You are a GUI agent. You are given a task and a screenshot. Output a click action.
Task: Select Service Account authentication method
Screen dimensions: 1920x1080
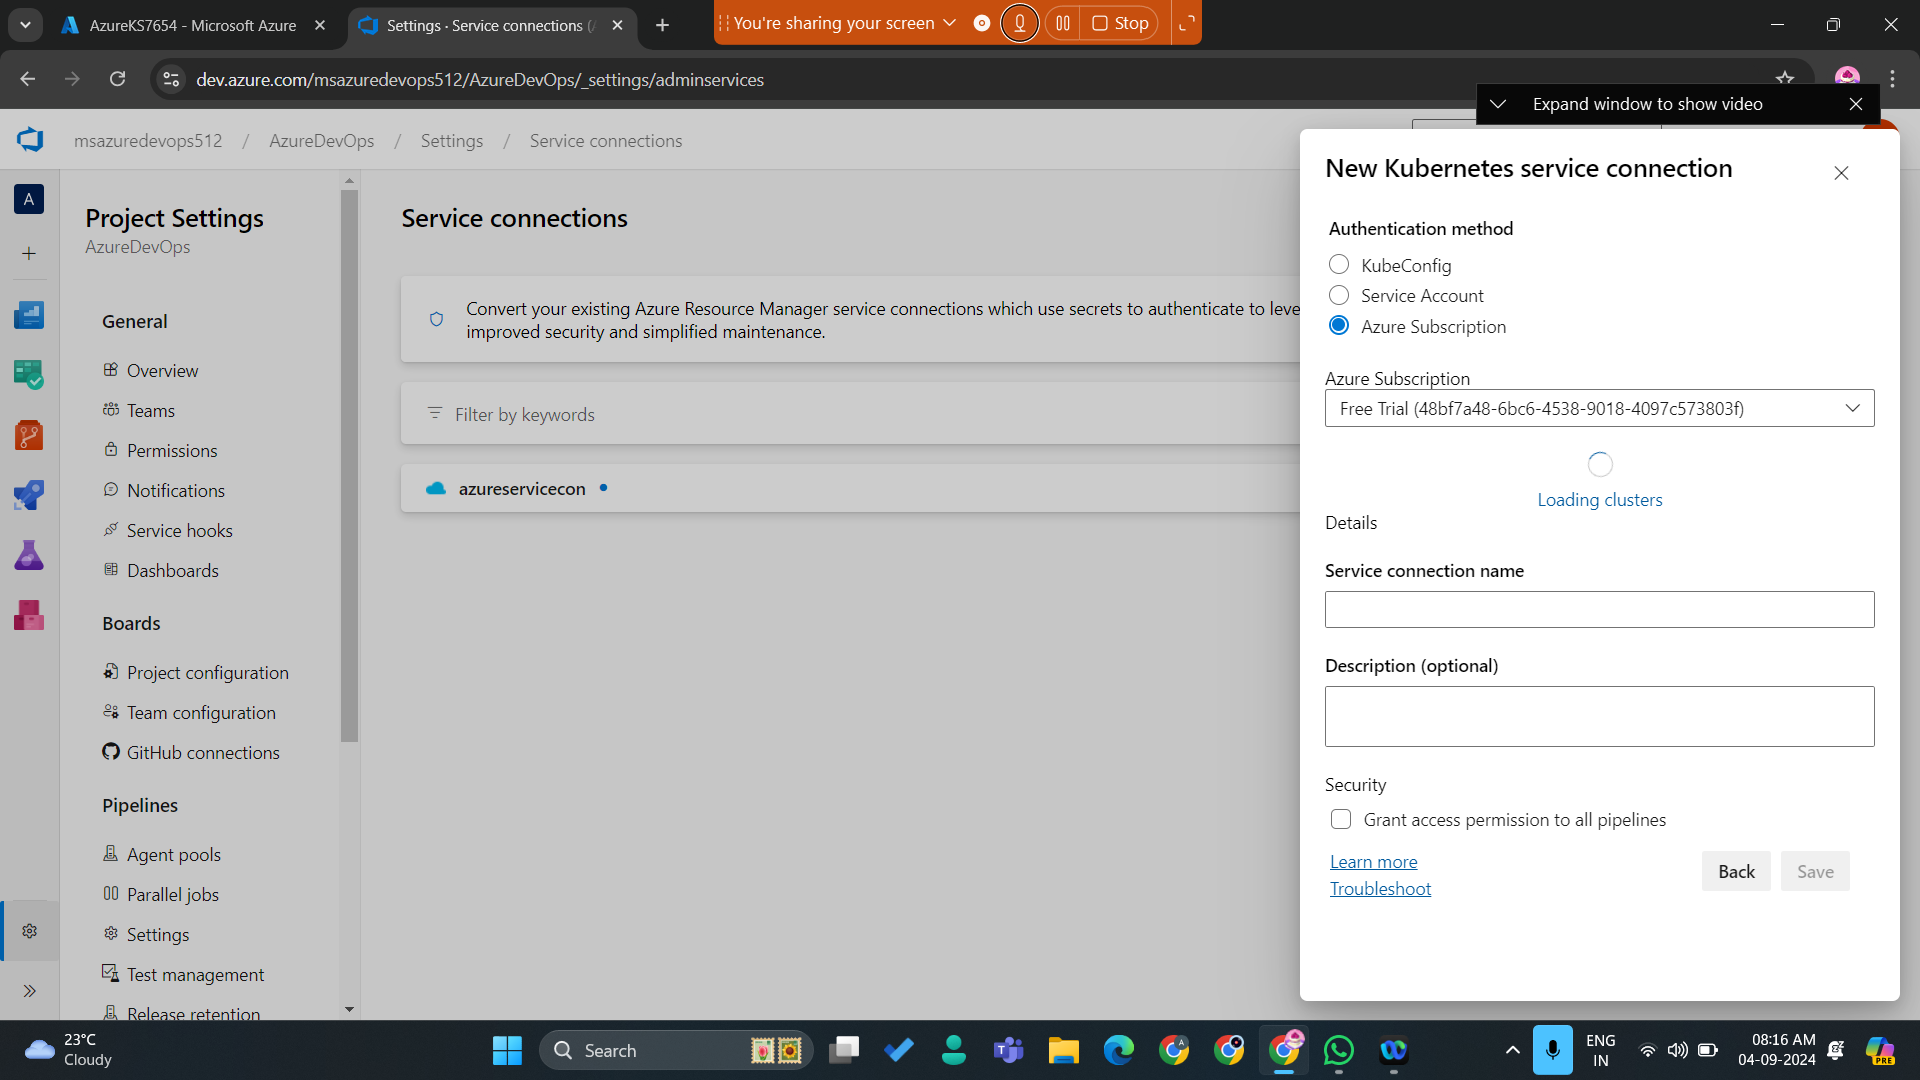click(x=1339, y=295)
